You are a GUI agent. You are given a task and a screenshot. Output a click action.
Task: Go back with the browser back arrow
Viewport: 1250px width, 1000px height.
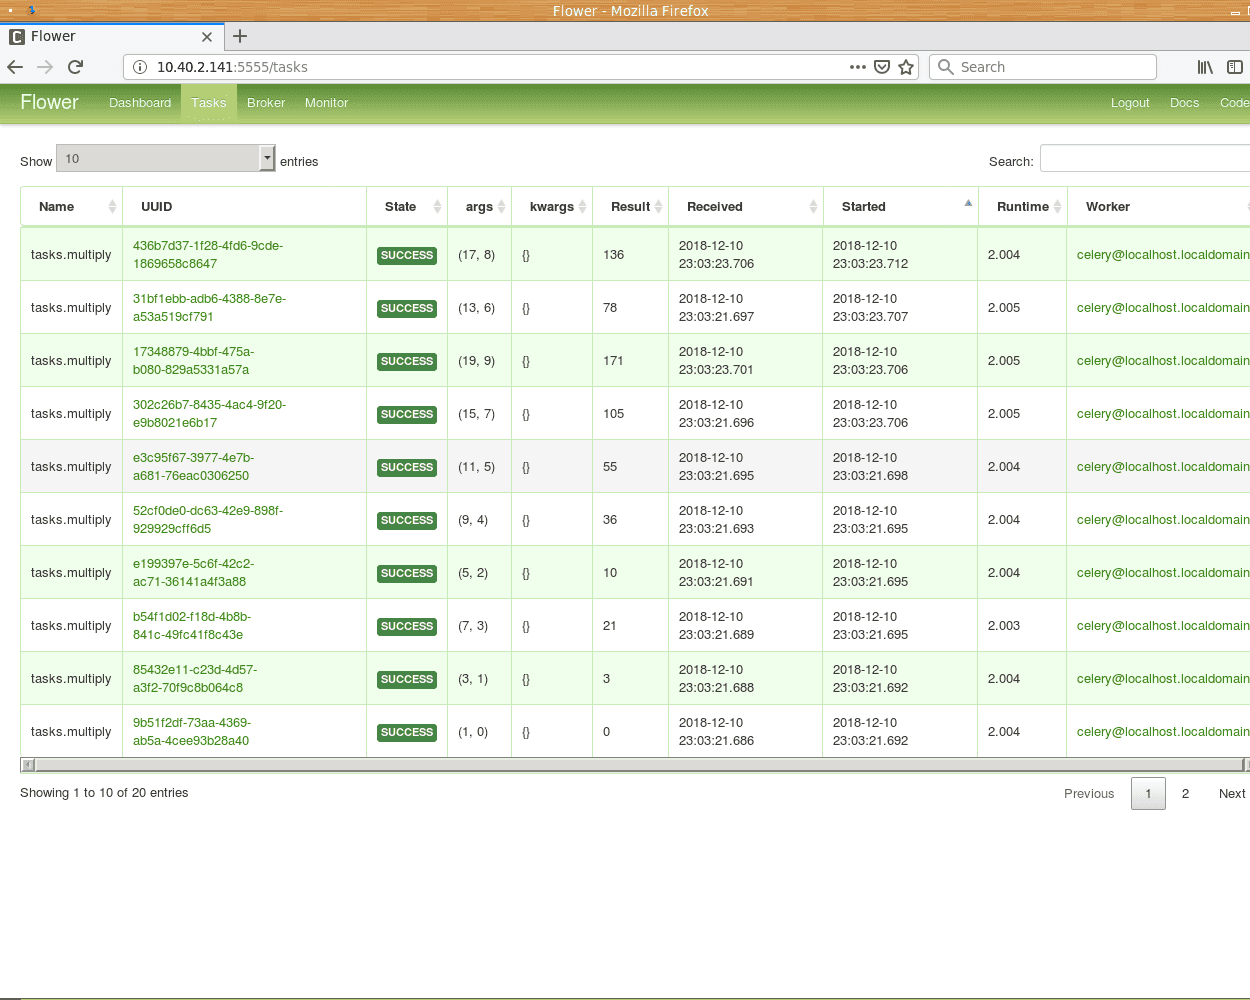[x=15, y=67]
